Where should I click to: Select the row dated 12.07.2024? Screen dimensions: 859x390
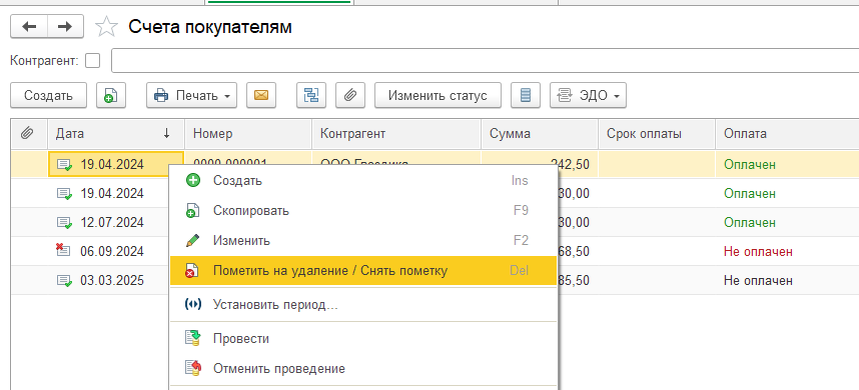(x=435, y=222)
